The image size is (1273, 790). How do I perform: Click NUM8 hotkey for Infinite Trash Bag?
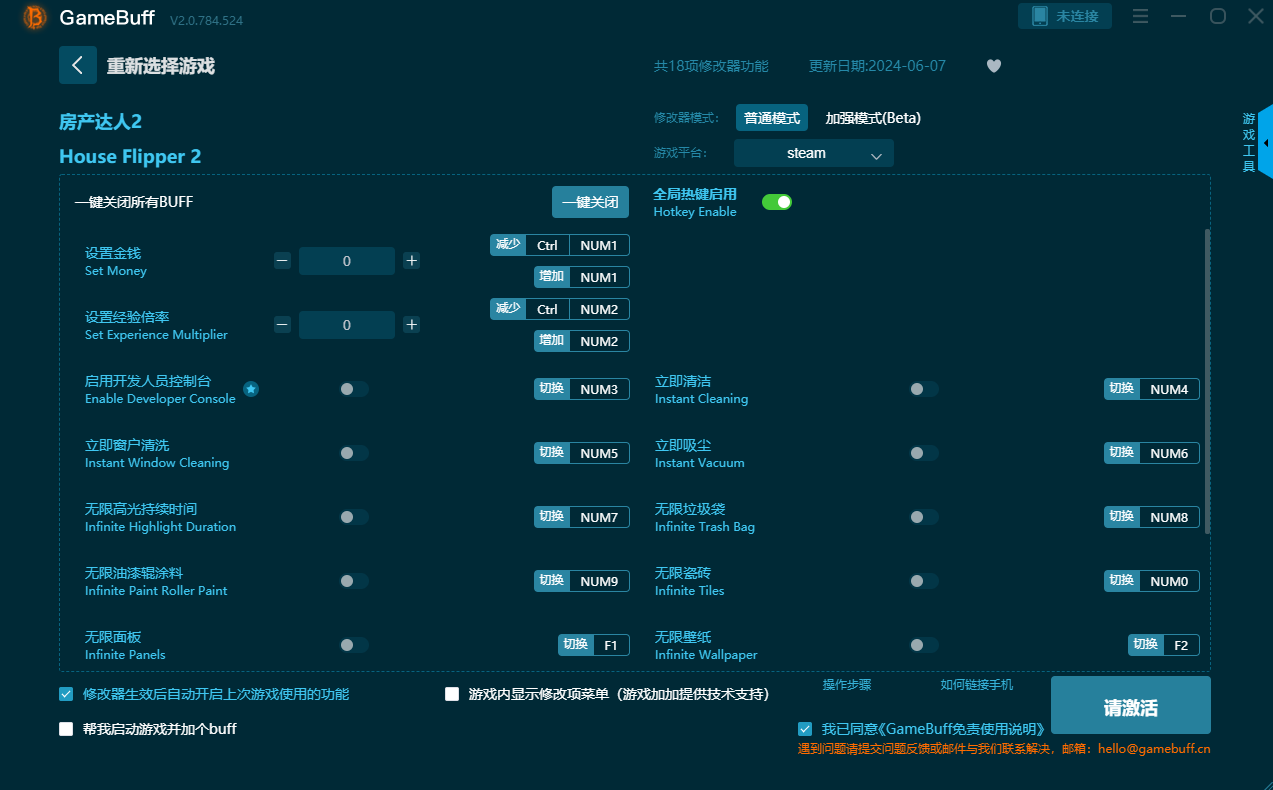(1169, 517)
